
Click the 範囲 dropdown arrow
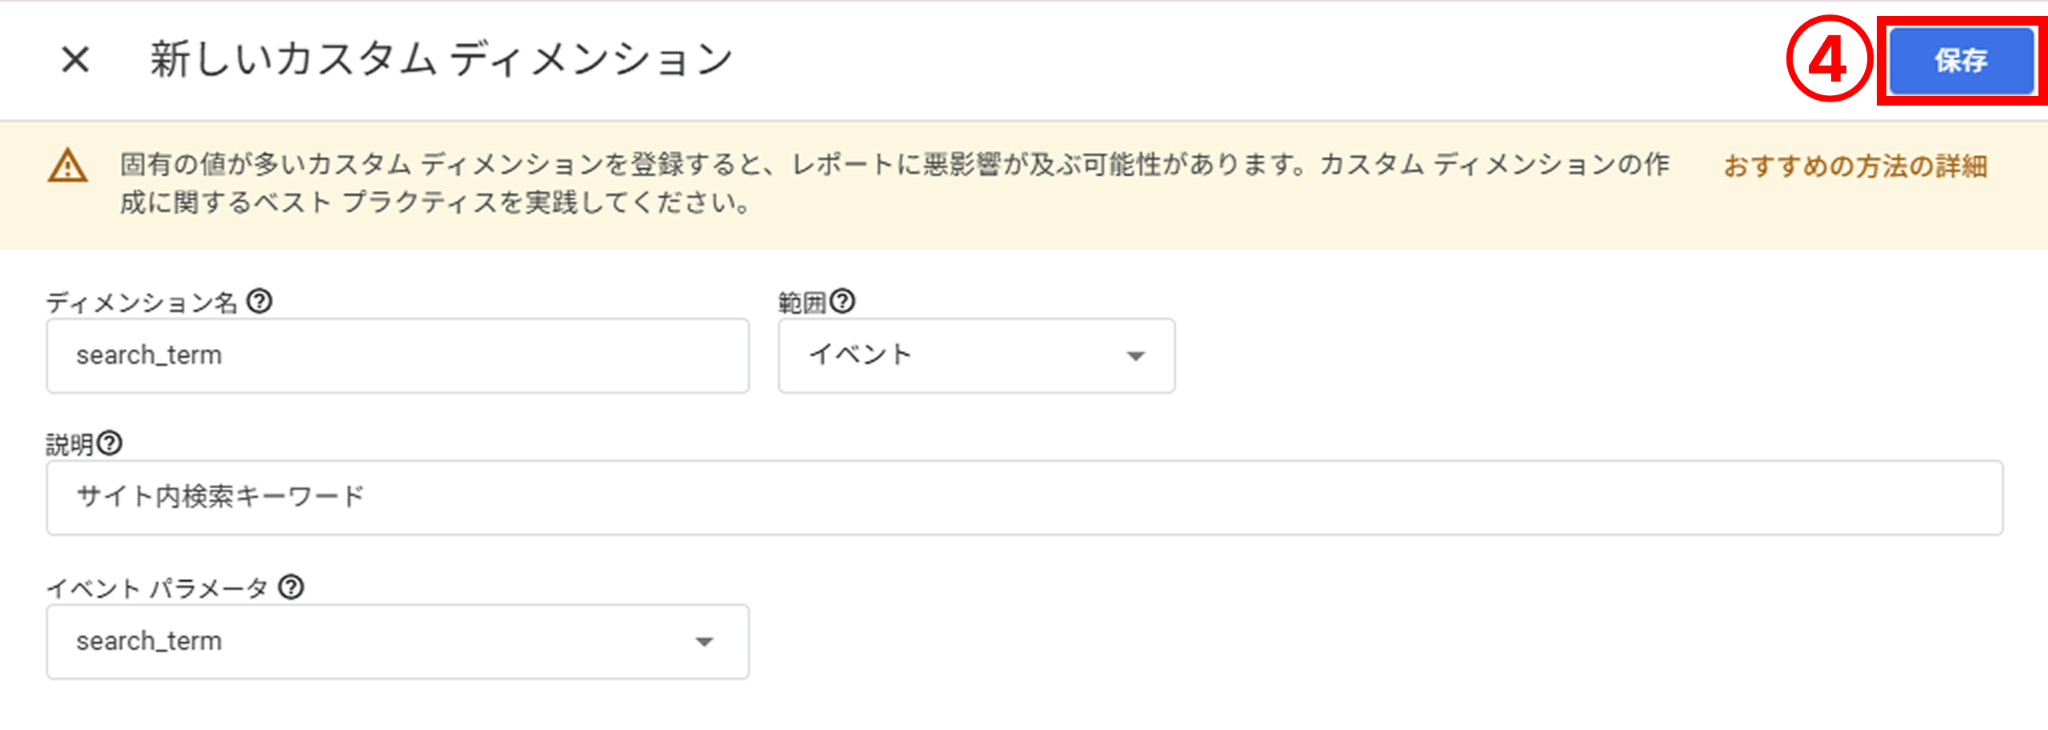[x=1135, y=357]
